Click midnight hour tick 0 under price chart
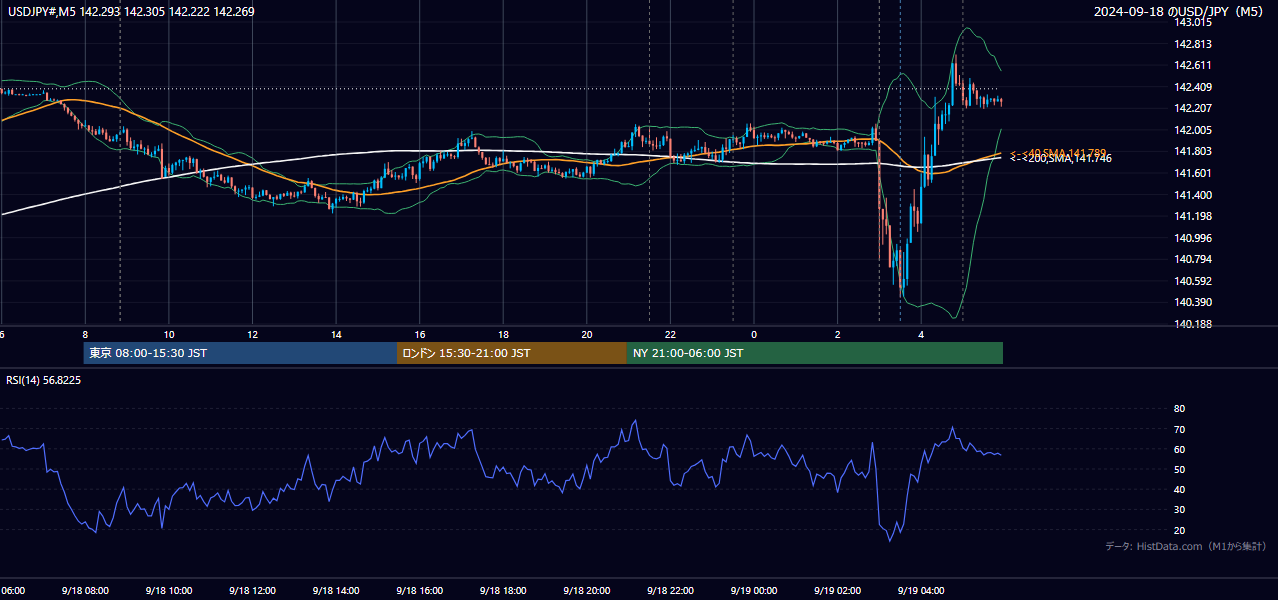The width and height of the screenshot is (1278, 600). click(754, 334)
